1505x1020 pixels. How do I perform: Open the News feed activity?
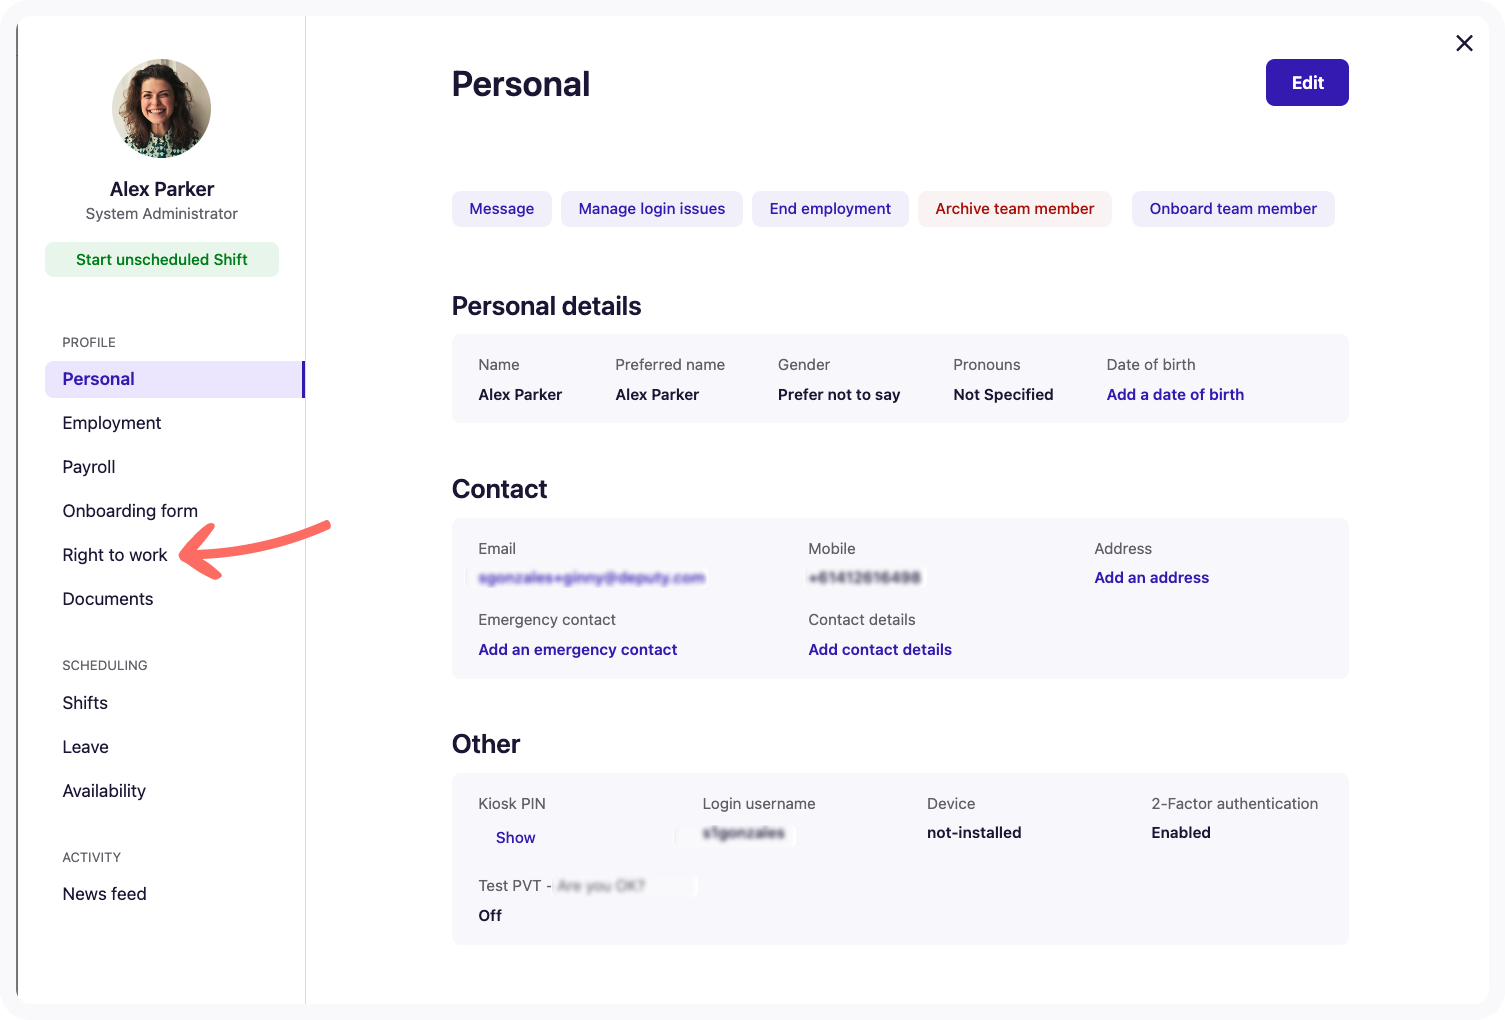tap(104, 894)
